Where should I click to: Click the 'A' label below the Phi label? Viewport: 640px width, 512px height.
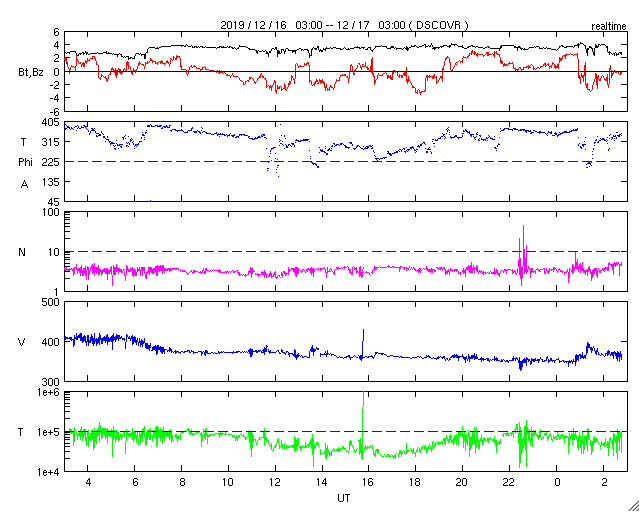tap(24, 185)
